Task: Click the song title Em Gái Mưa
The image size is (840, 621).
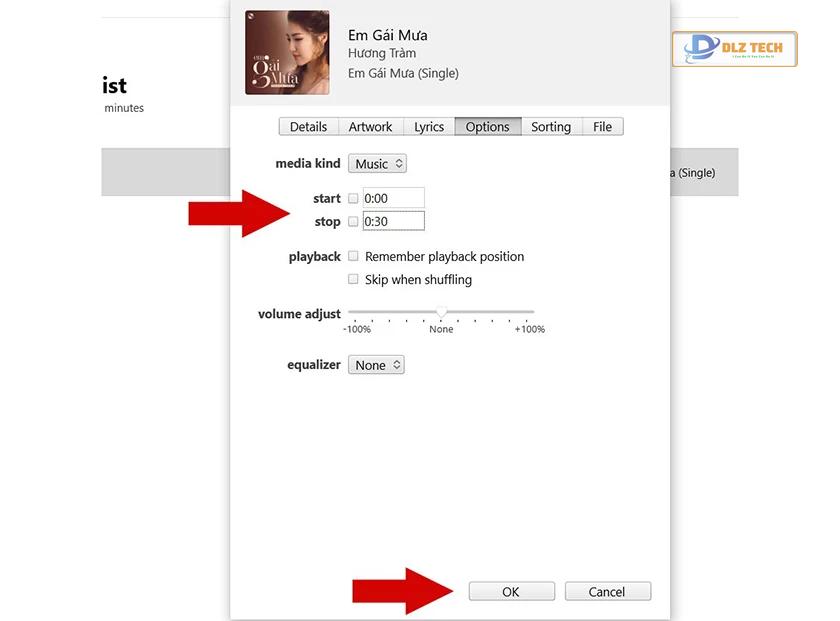Action: 388,35
